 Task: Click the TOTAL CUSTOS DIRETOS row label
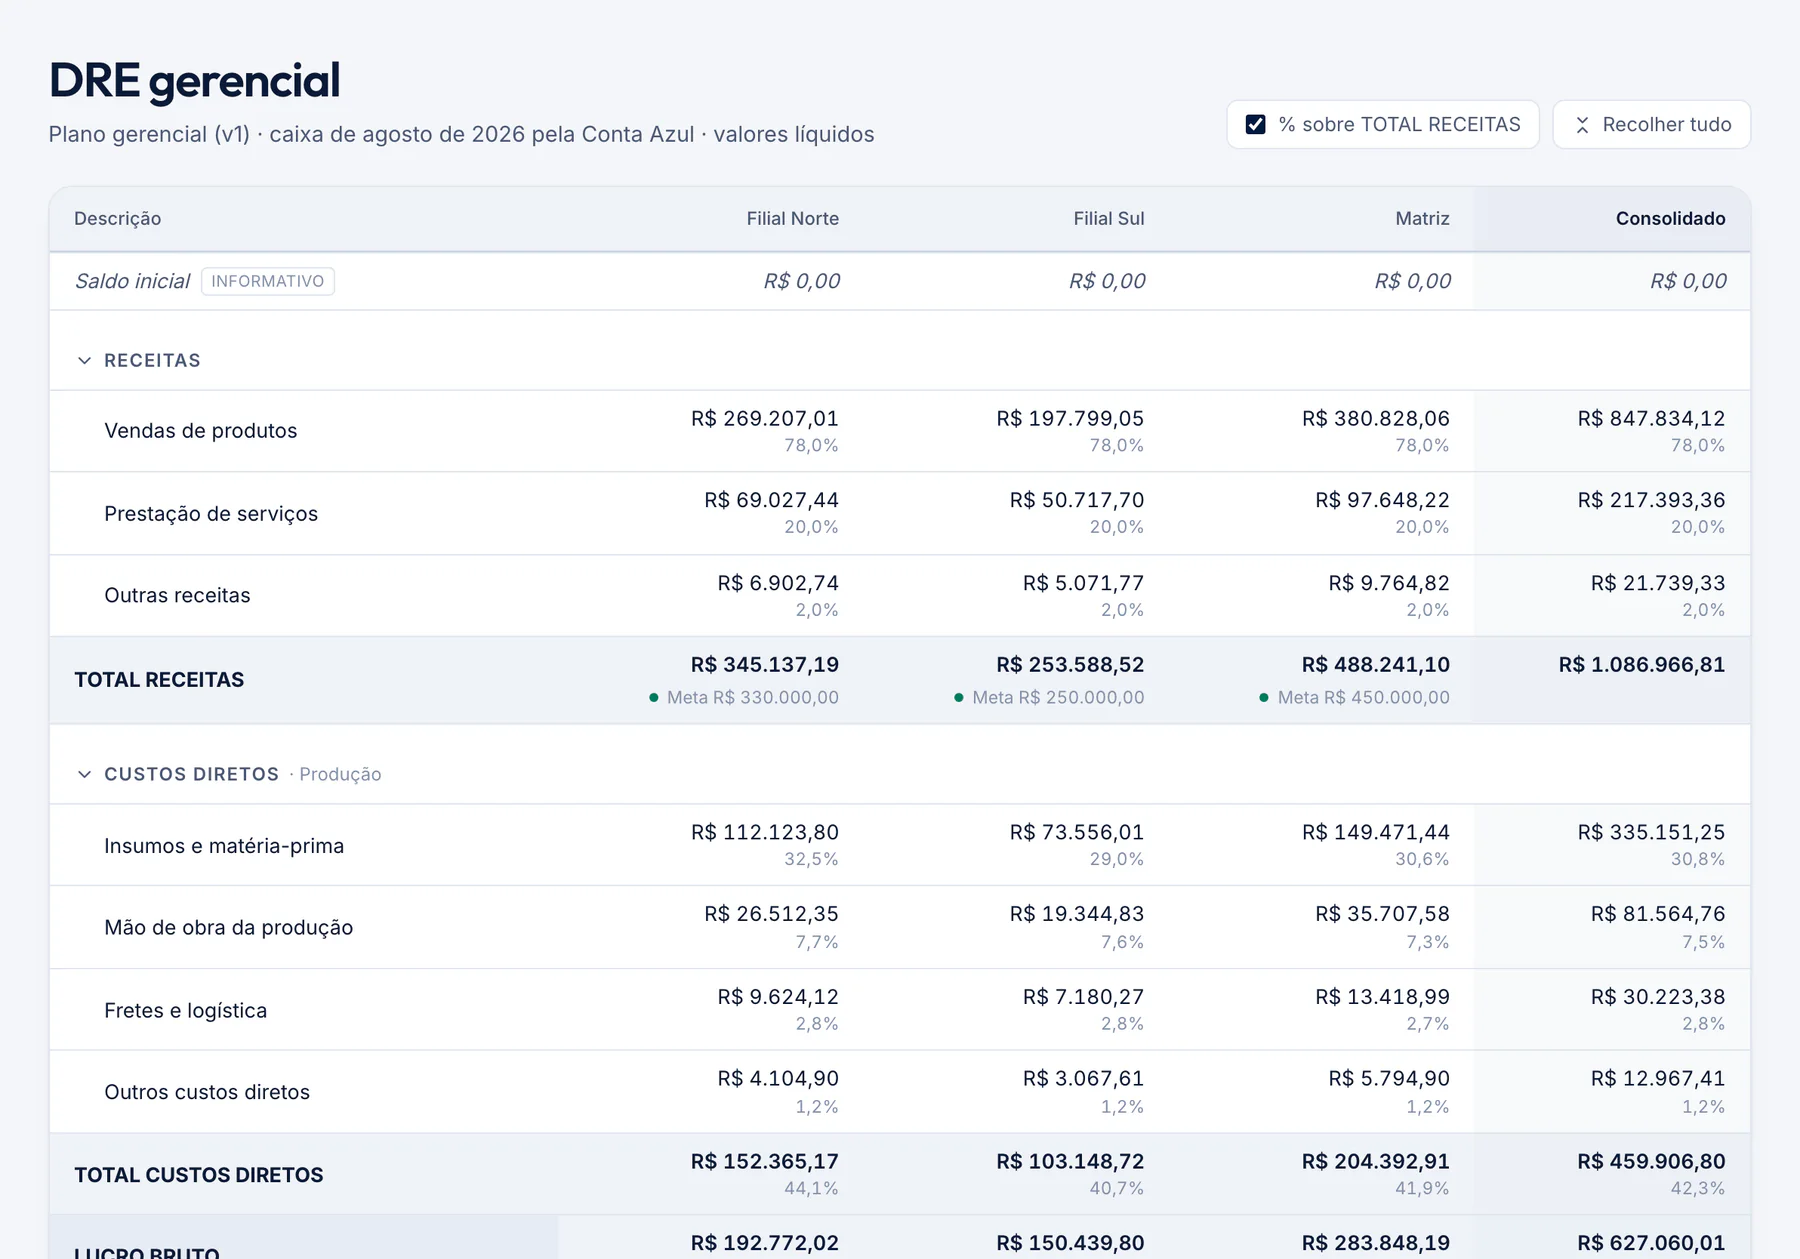point(198,1175)
